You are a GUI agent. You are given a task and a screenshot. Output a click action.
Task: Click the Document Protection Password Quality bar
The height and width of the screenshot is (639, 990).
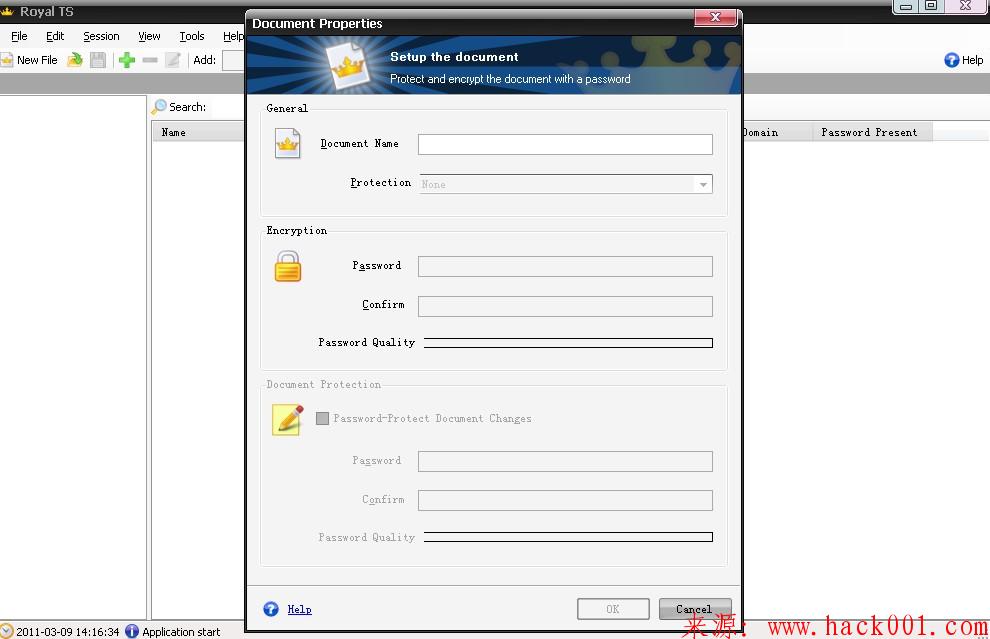568,537
